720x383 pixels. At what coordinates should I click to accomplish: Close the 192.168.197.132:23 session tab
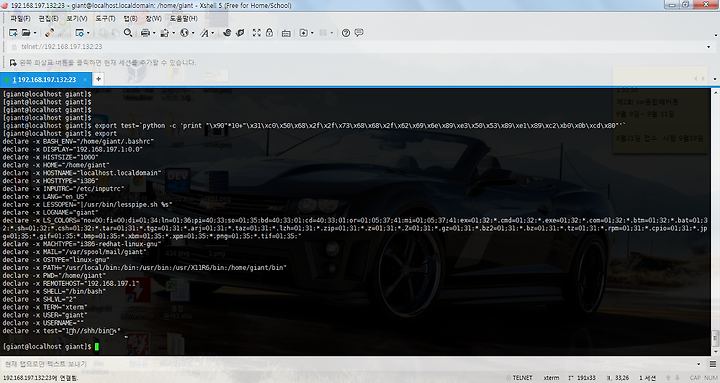coord(85,79)
